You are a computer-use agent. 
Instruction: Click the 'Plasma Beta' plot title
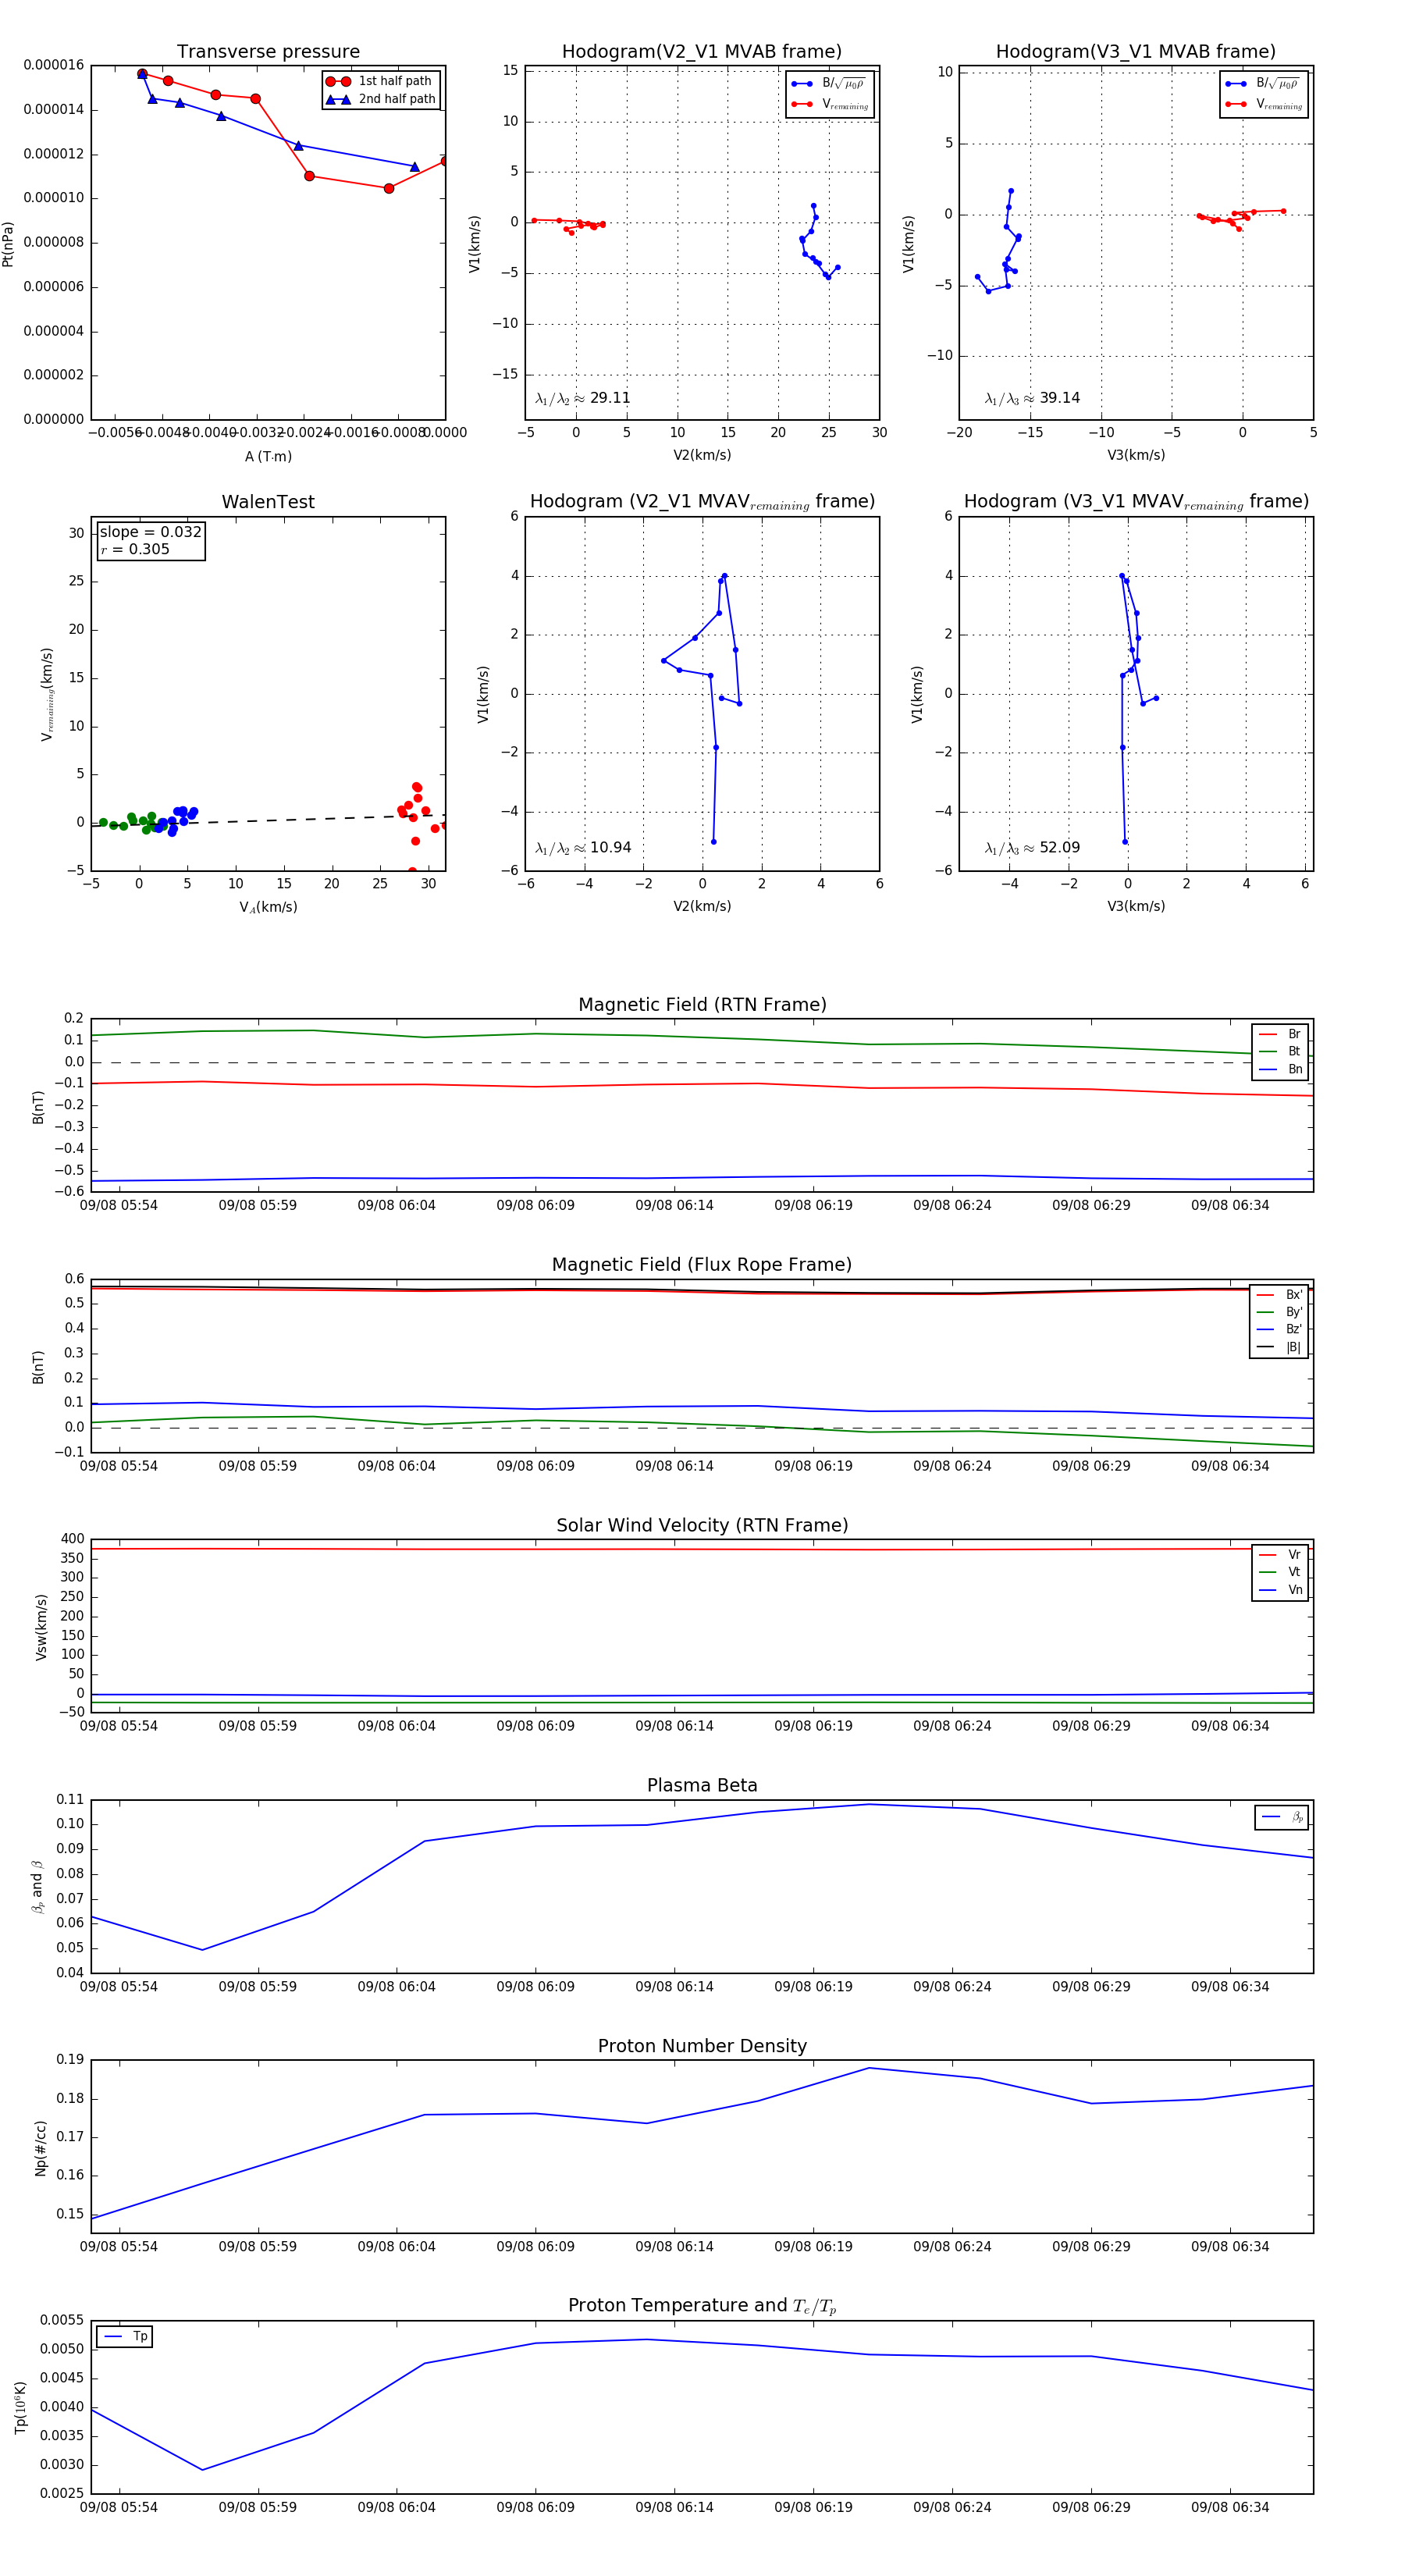coord(702,1785)
